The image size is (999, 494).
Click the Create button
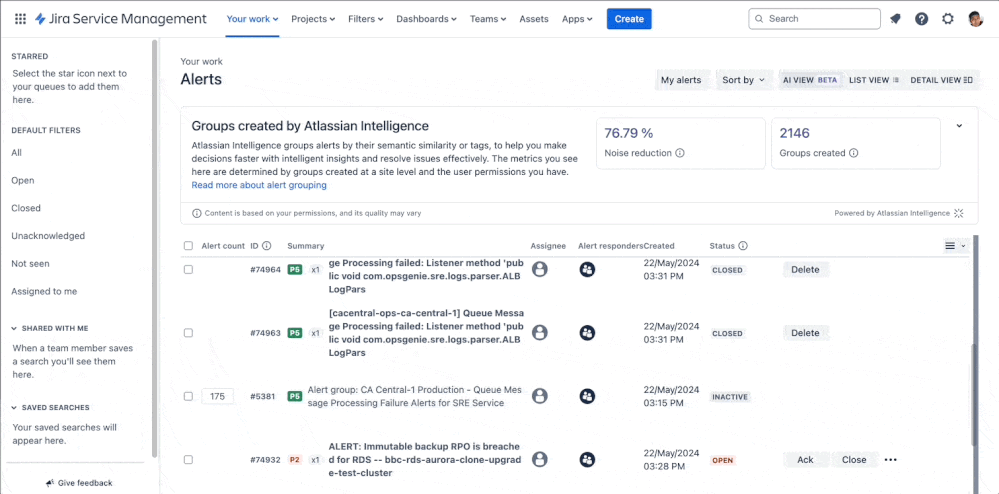tap(629, 19)
